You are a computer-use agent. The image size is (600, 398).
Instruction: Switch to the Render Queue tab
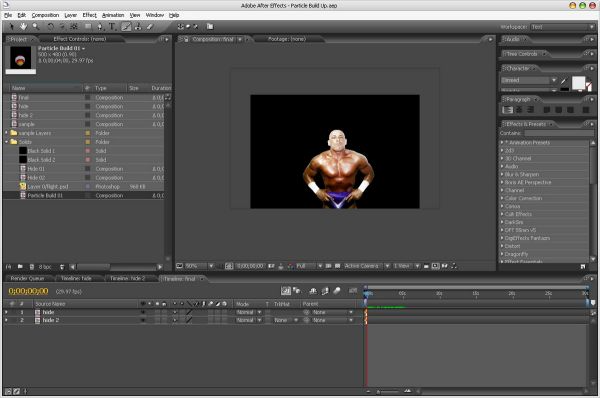click(x=27, y=279)
